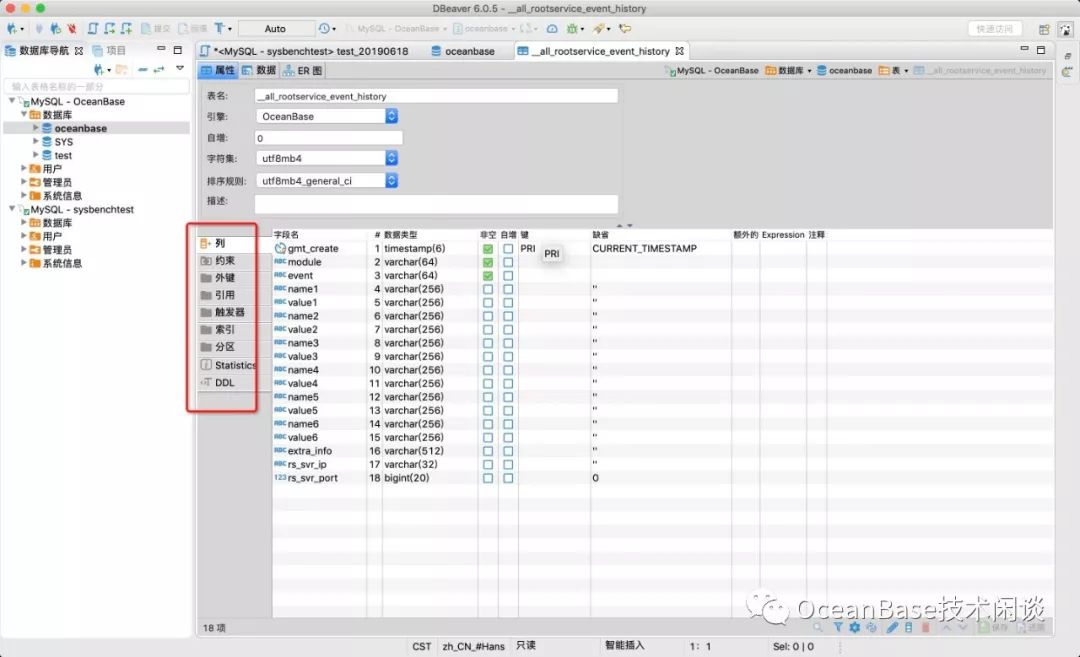Click the blue filter funnel icon at bottom
Viewport: 1080px width, 657px height.
[838, 627]
